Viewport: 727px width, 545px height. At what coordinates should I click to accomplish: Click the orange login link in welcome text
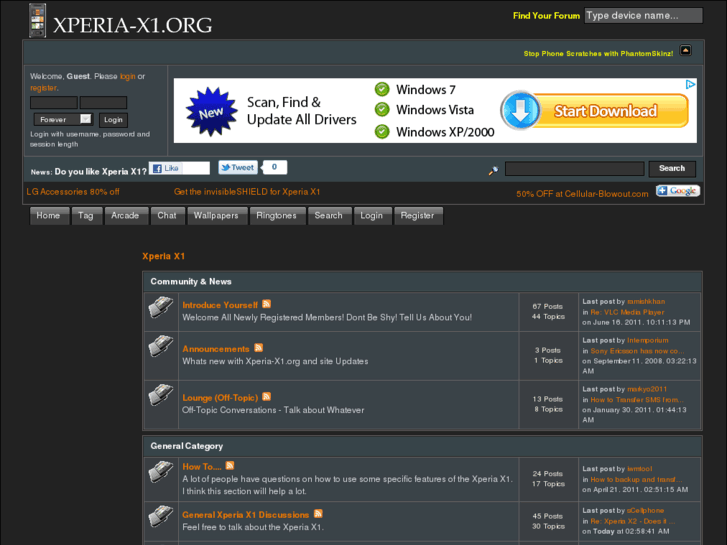click(x=128, y=76)
